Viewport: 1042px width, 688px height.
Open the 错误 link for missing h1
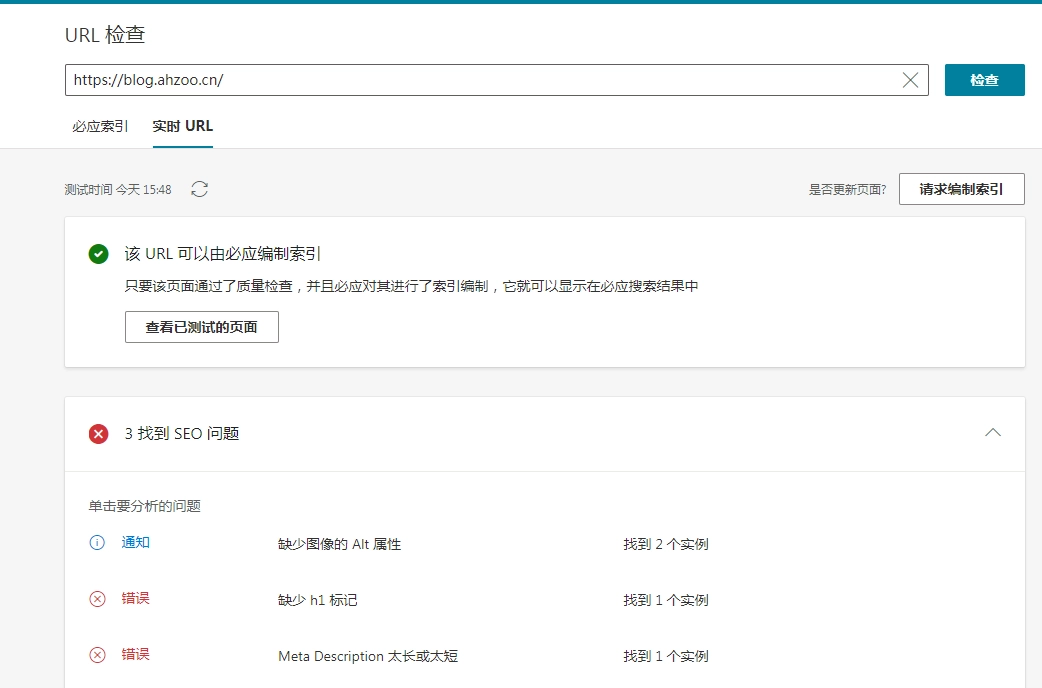(136, 598)
